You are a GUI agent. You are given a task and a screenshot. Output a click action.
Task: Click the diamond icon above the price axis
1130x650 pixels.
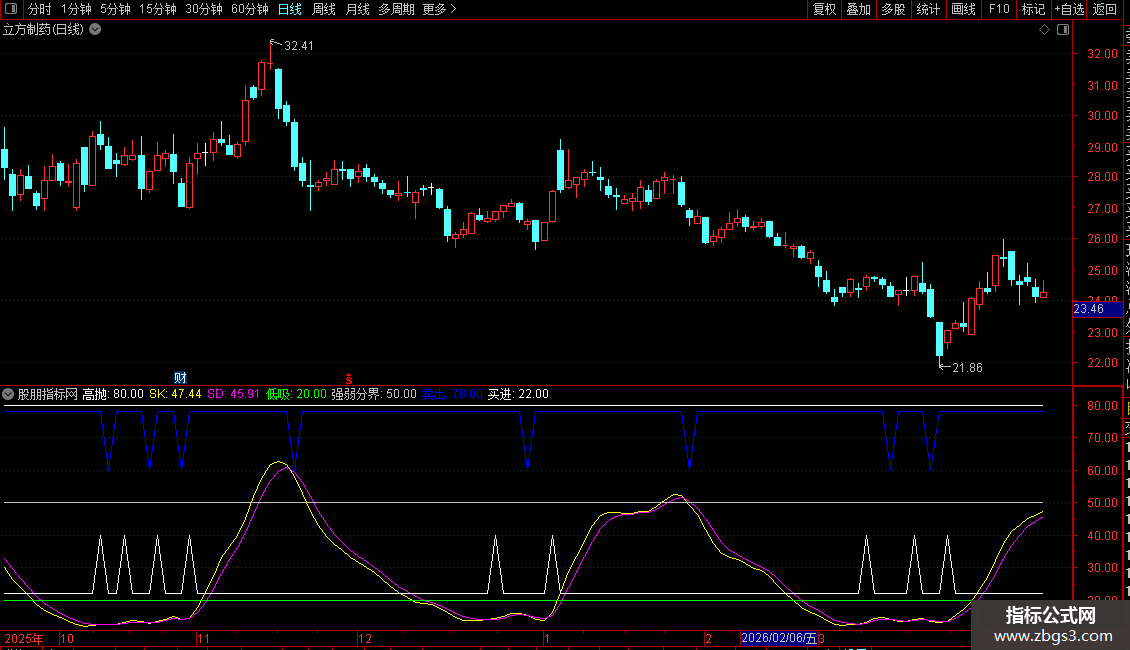point(1044,30)
